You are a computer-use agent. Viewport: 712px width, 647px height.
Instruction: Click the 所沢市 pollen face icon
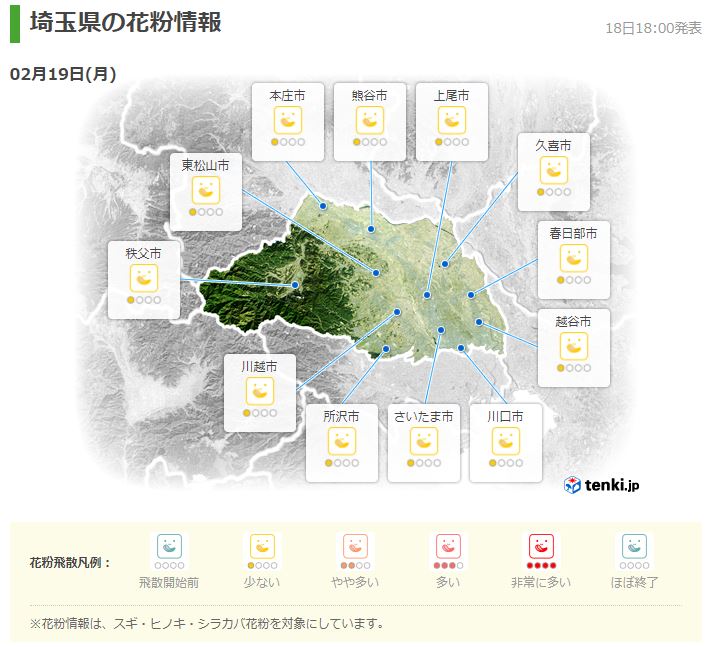(341, 441)
